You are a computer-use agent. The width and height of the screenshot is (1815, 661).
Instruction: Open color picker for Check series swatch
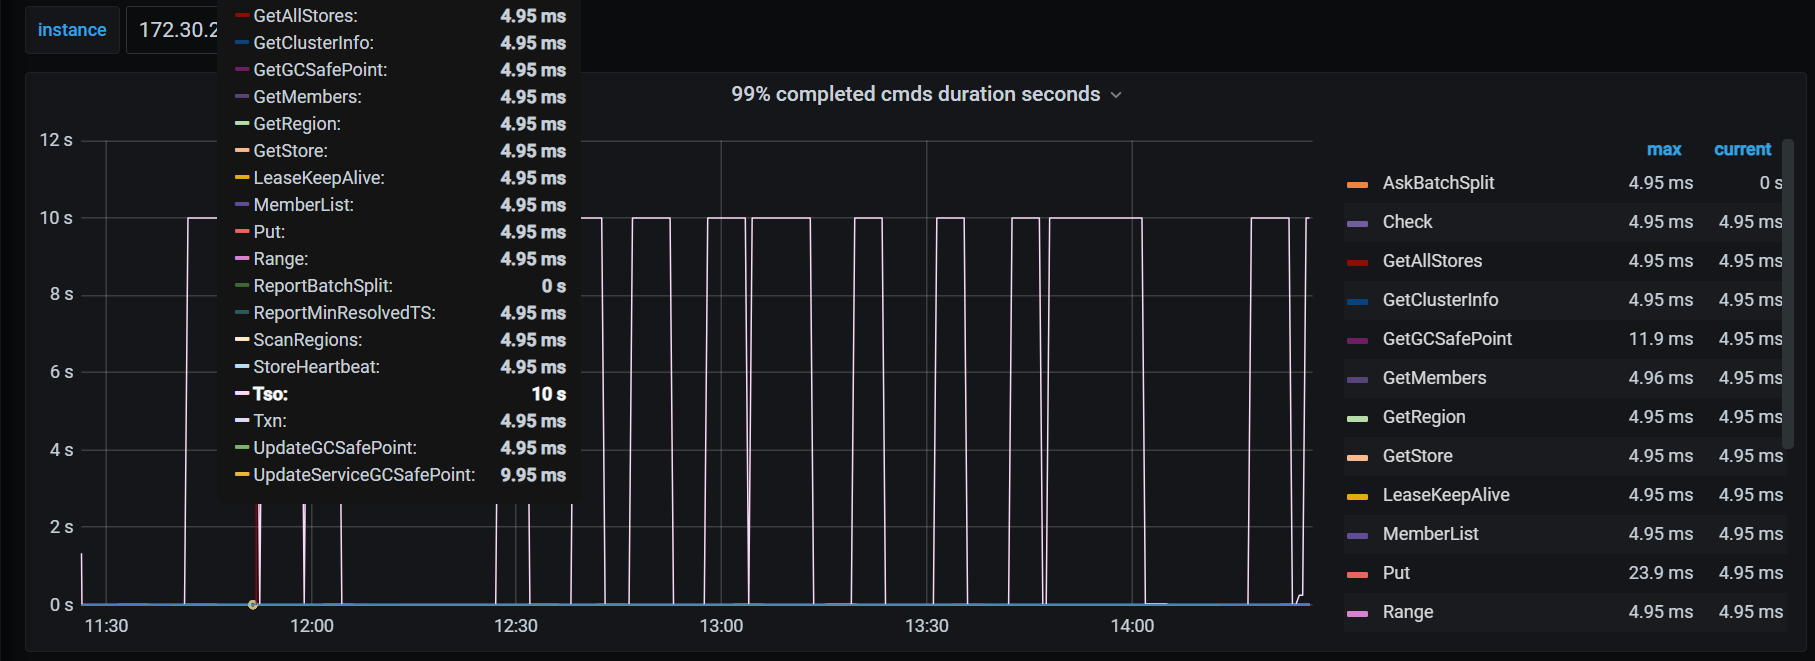click(x=1357, y=223)
